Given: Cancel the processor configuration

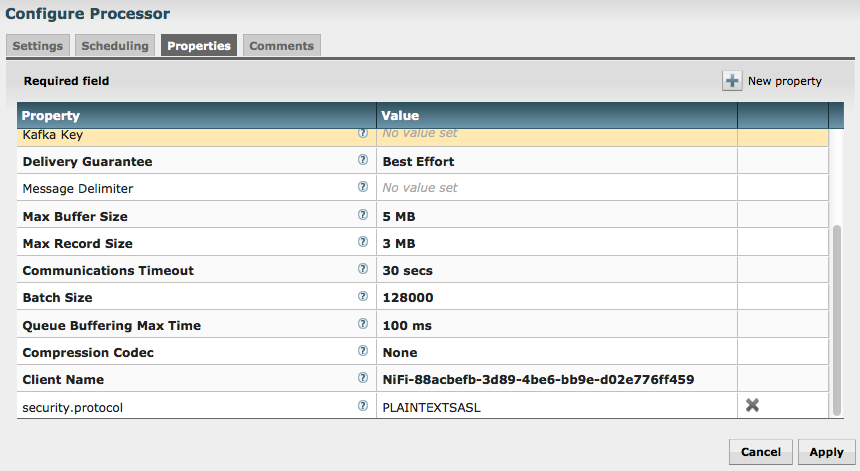Looking at the screenshot, I should (x=761, y=452).
